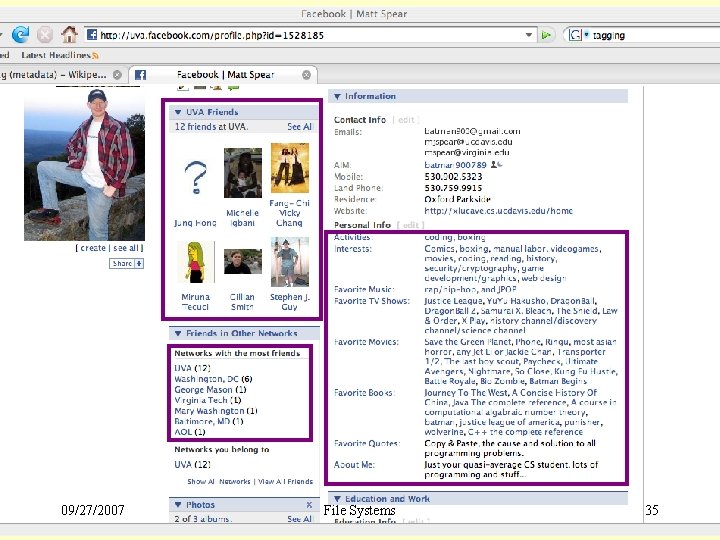Click the Oxford Parkside residence text
Screen dimensions: 720x540
pyautogui.click(x=457, y=199)
